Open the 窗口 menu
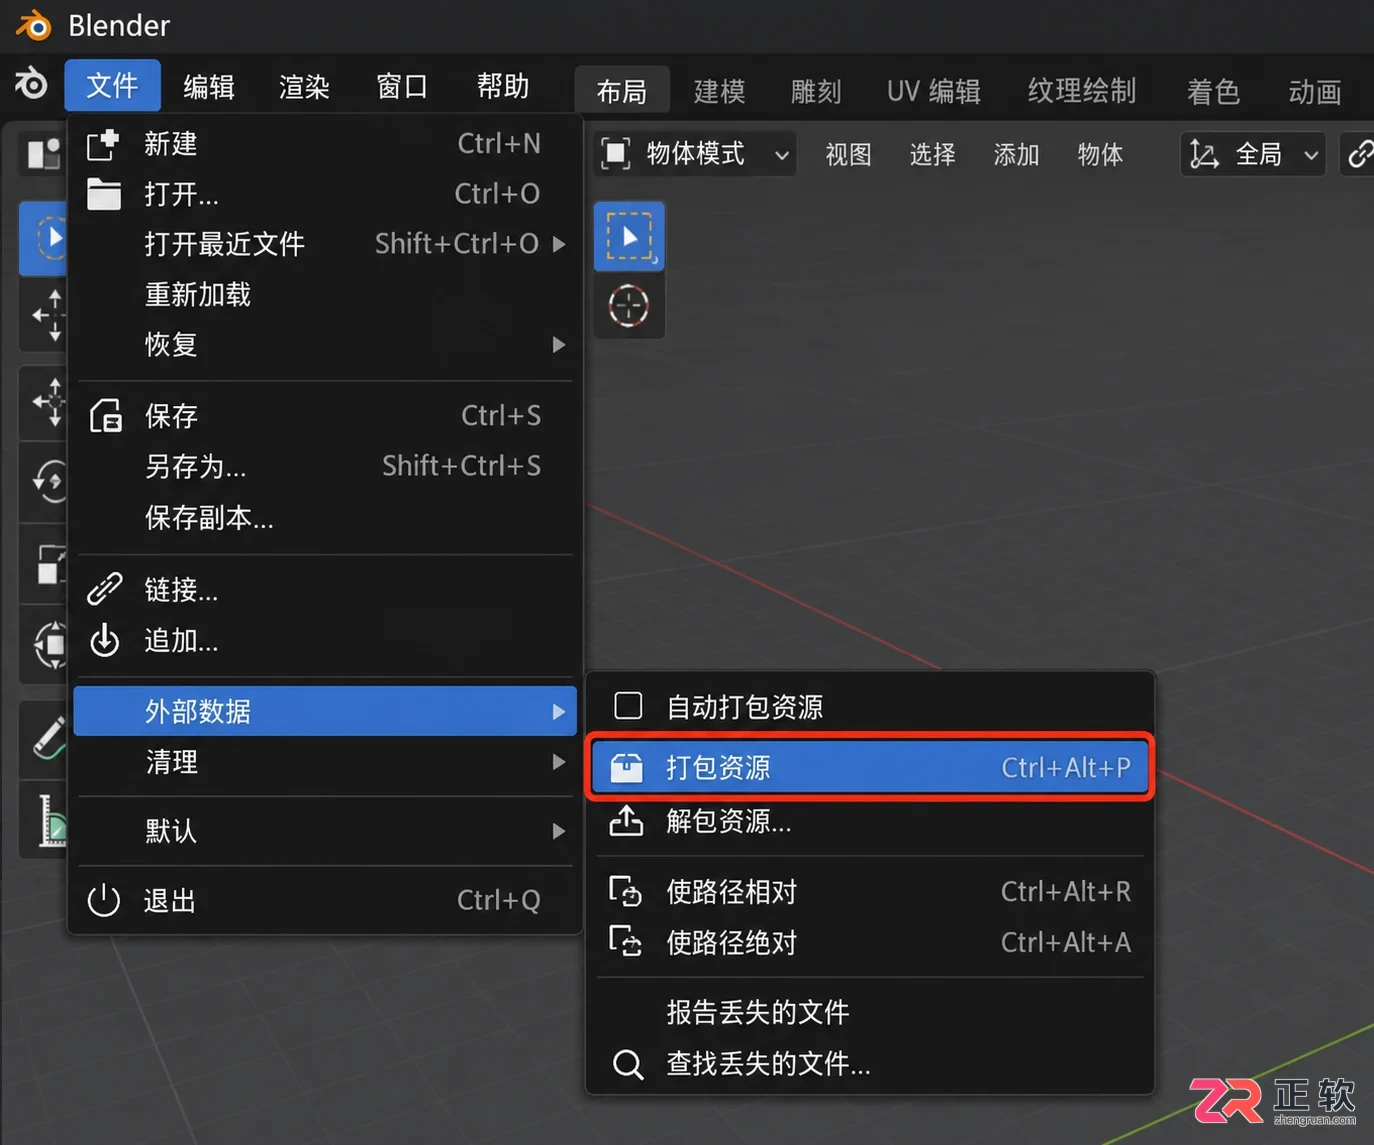This screenshot has height=1145, width=1374. click(402, 87)
